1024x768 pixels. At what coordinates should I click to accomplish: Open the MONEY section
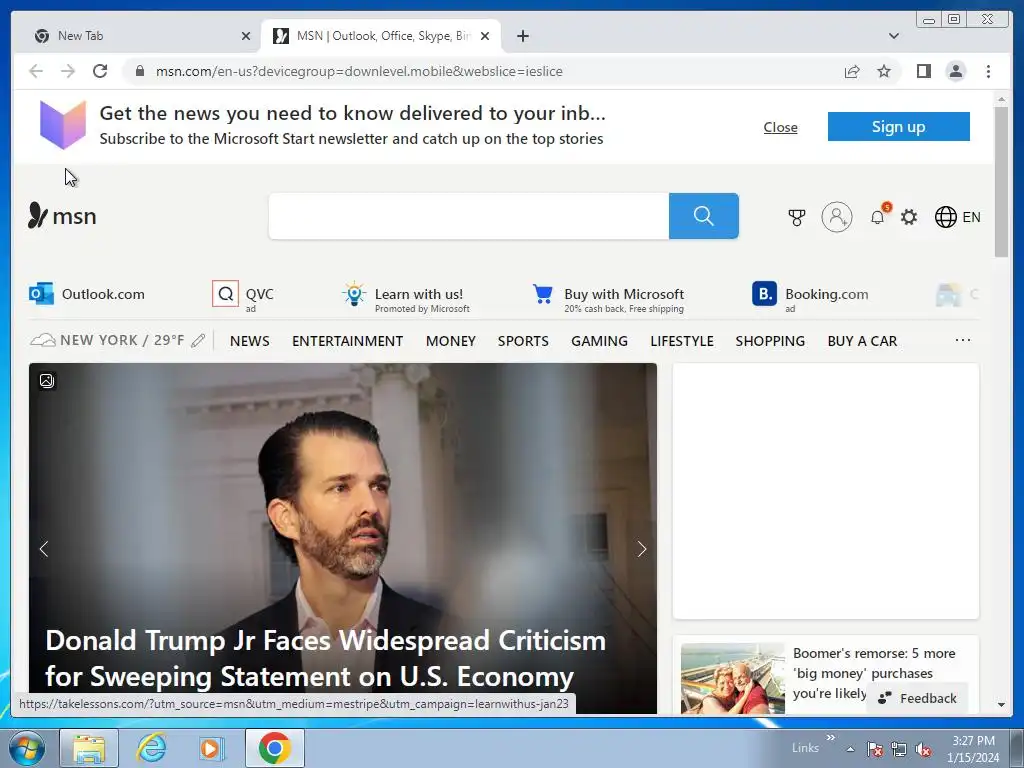point(451,341)
